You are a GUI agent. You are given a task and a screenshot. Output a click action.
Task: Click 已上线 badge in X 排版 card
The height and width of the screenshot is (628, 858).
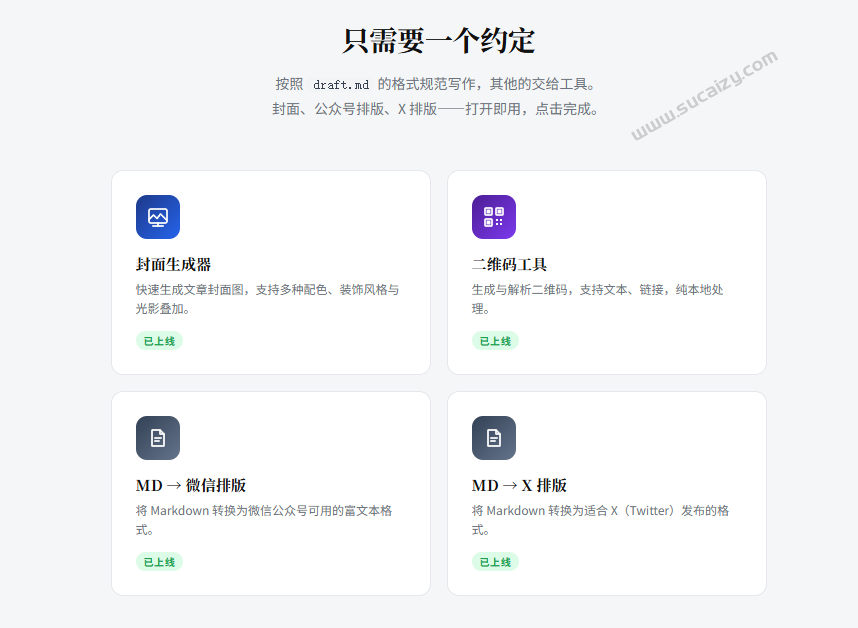pyautogui.click(x=495, y=562)
